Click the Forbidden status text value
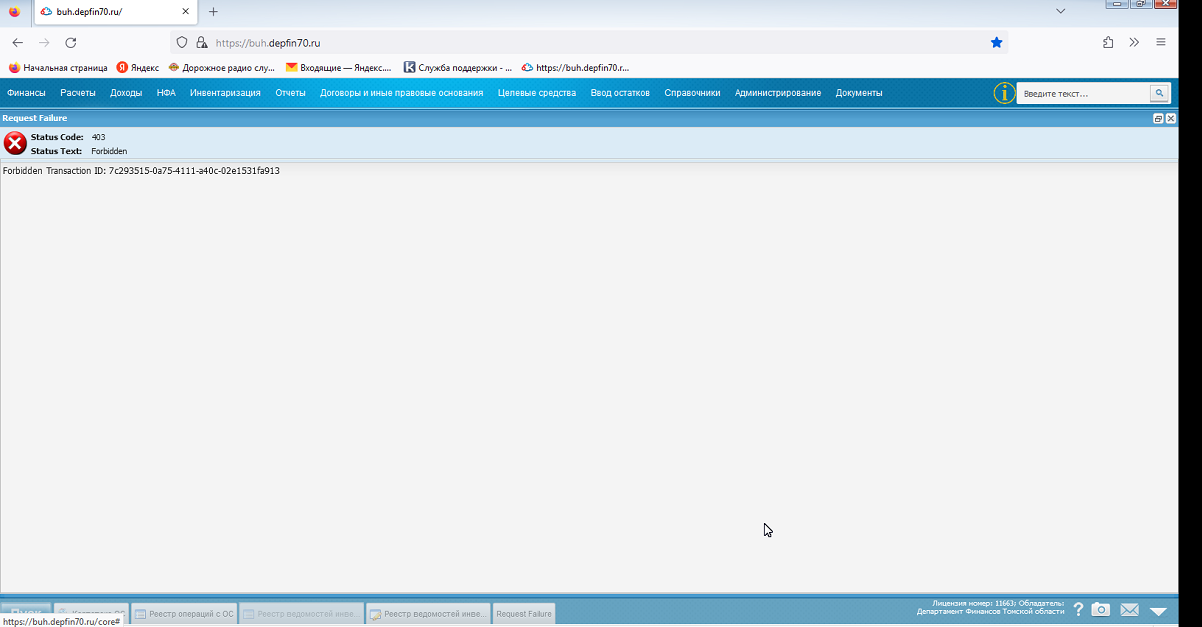 (109, 151)
